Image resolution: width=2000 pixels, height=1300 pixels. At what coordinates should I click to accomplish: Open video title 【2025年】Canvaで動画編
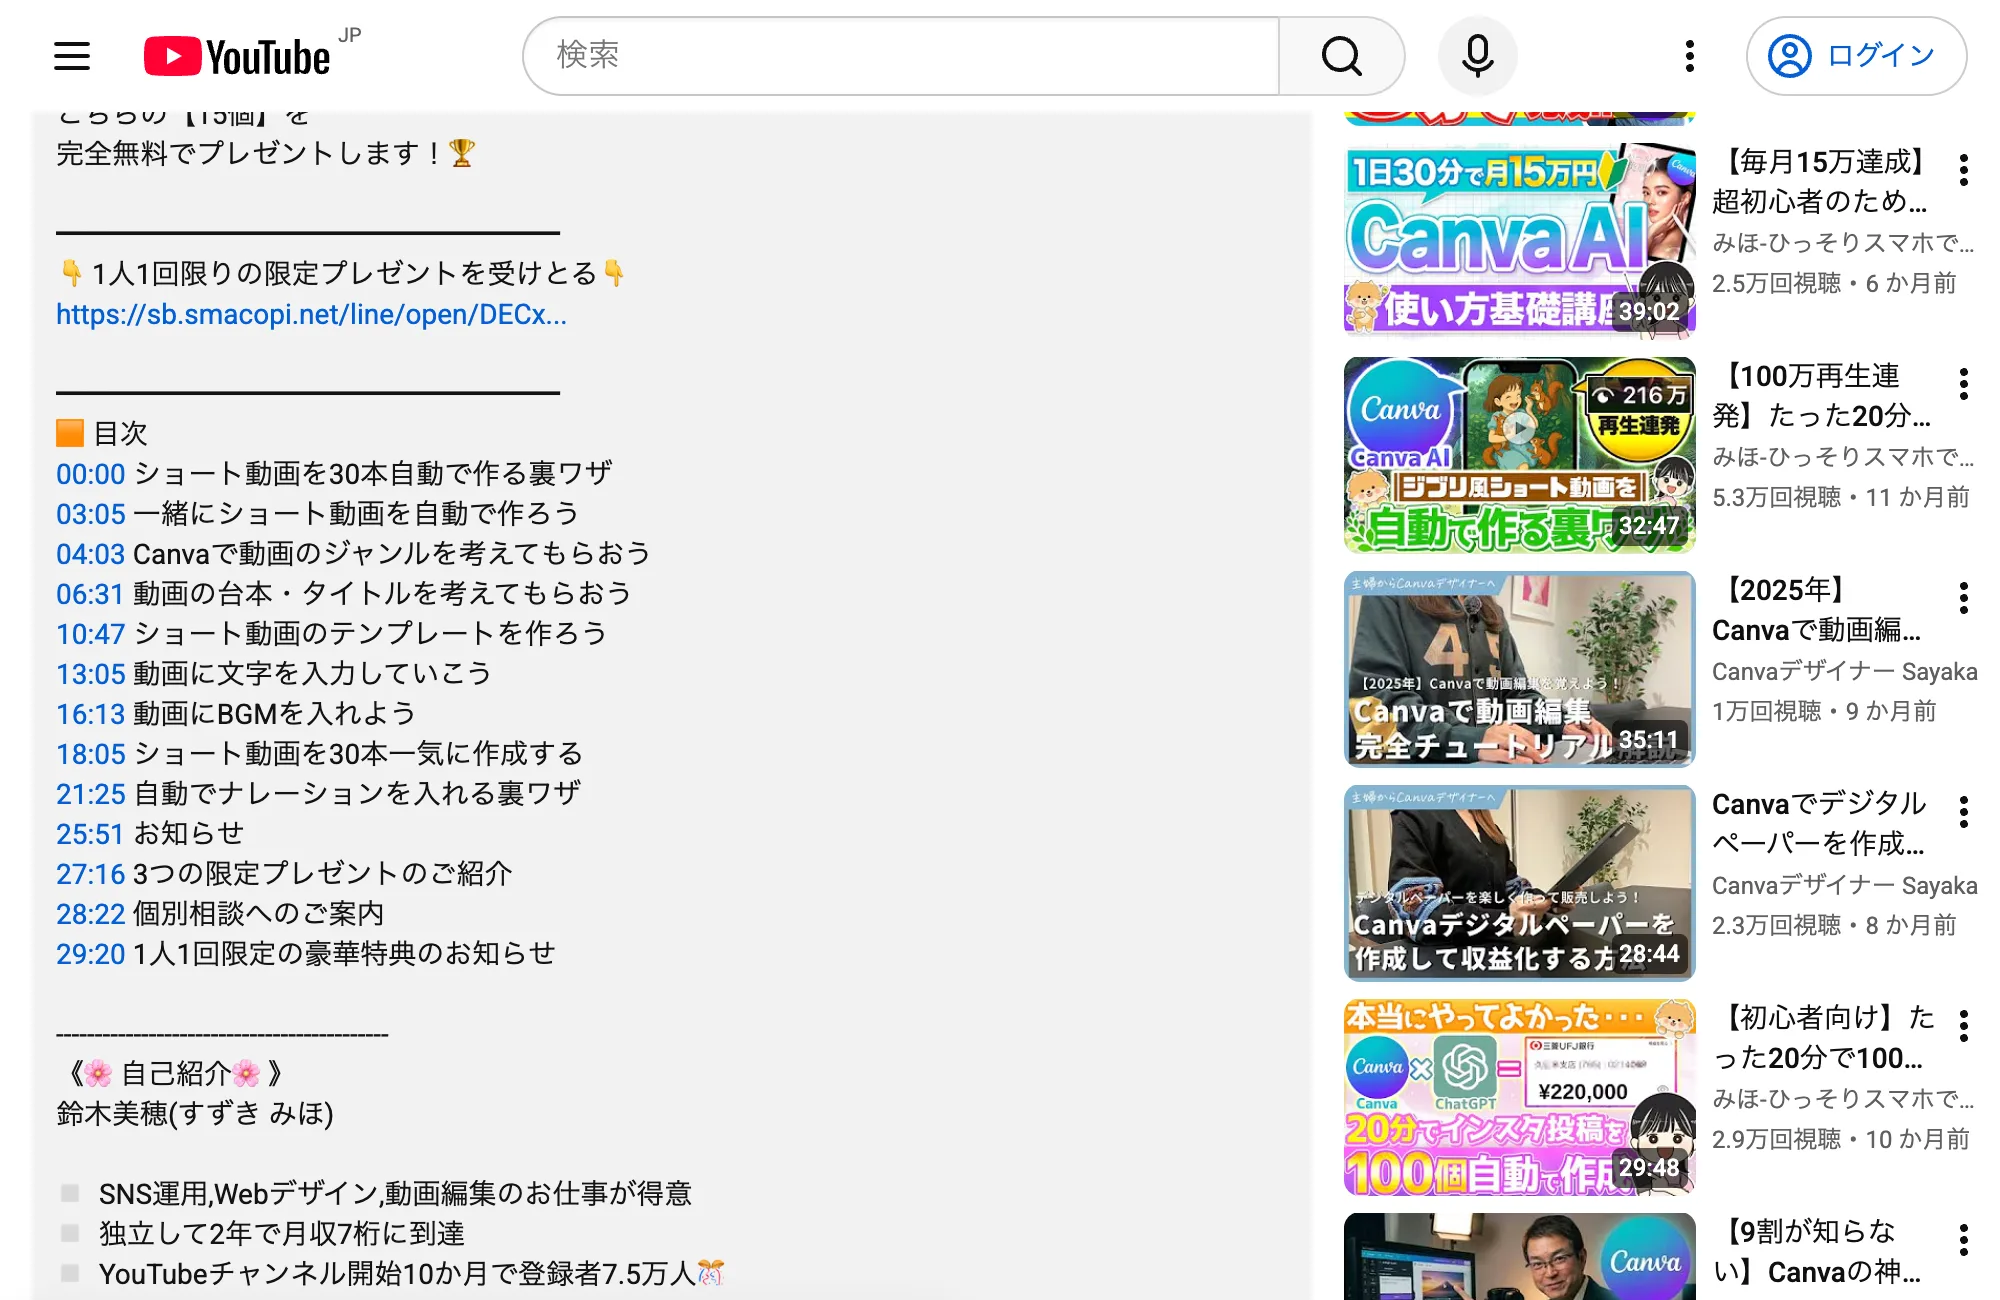1816,610
